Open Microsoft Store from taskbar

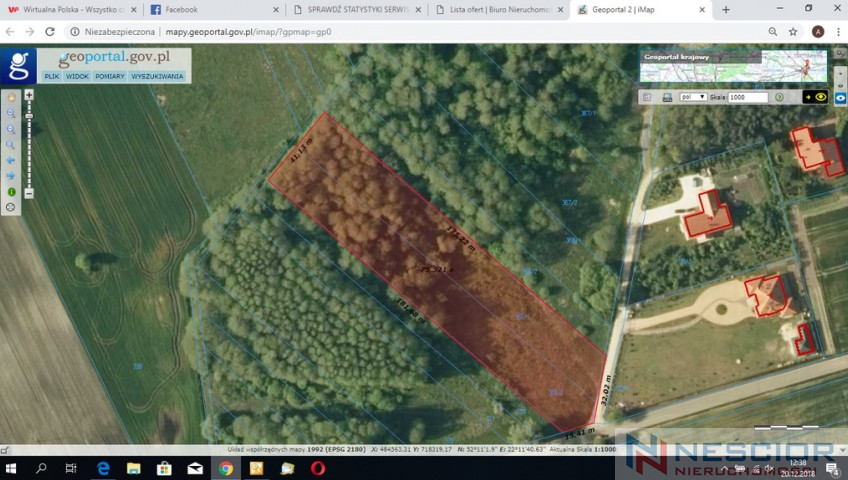(164, 468)
